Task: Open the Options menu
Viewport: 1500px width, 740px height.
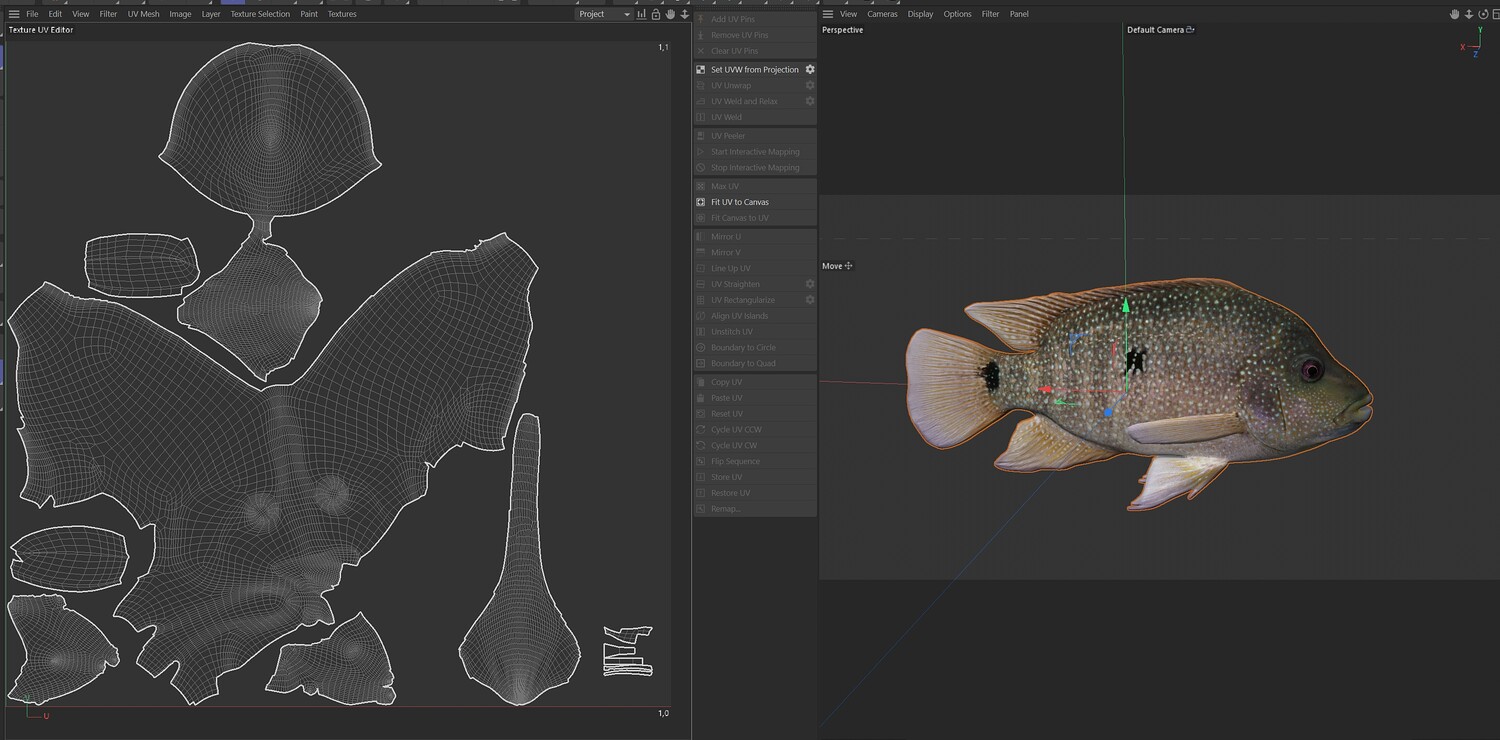Action: click(x=957, y=14)
